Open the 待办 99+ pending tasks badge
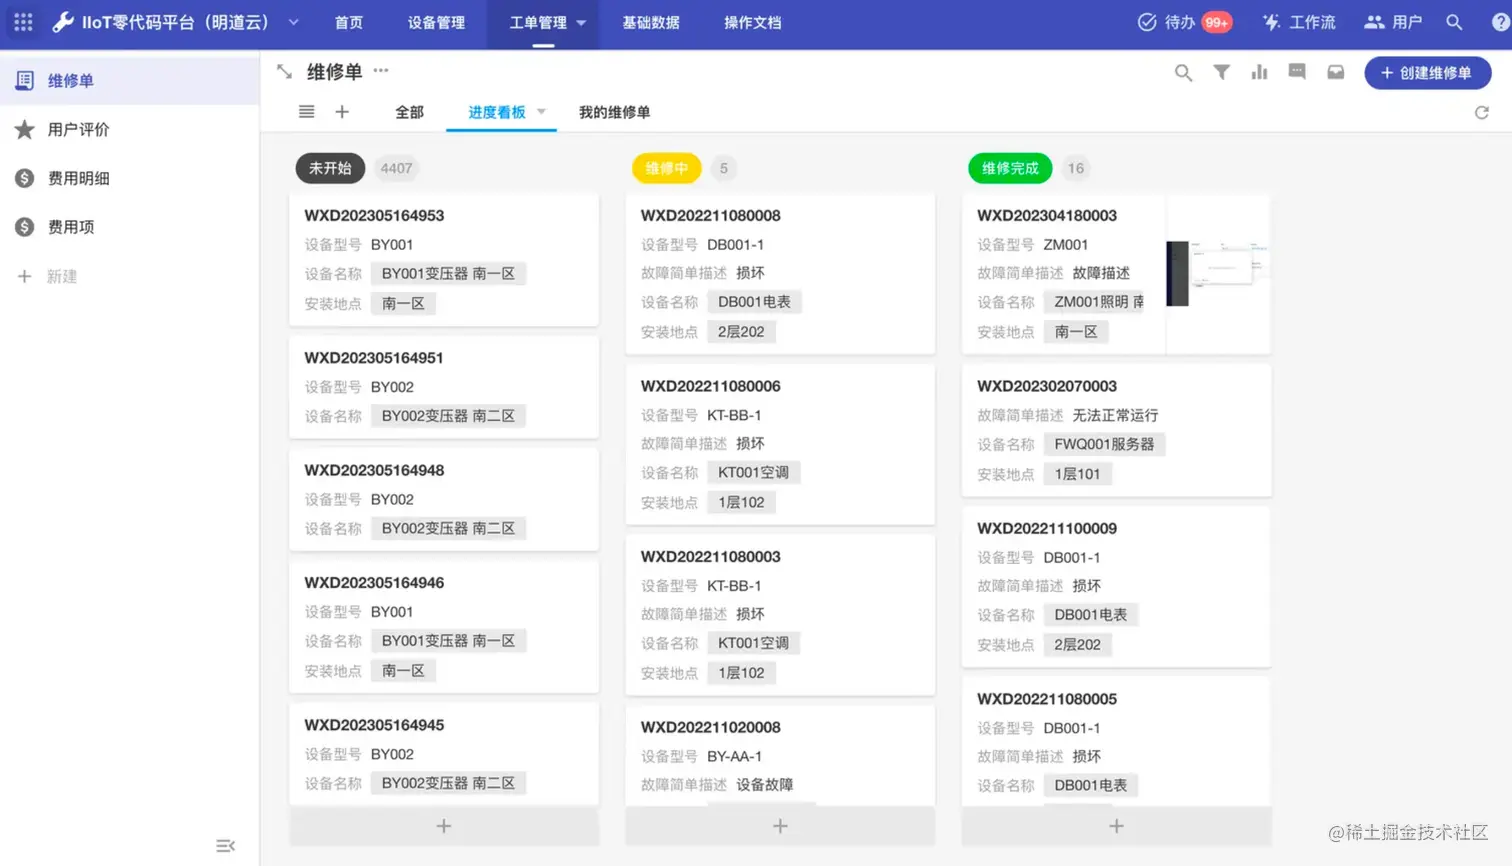The height and width of the screenshot is (866, 1512). click(1184, 22)
